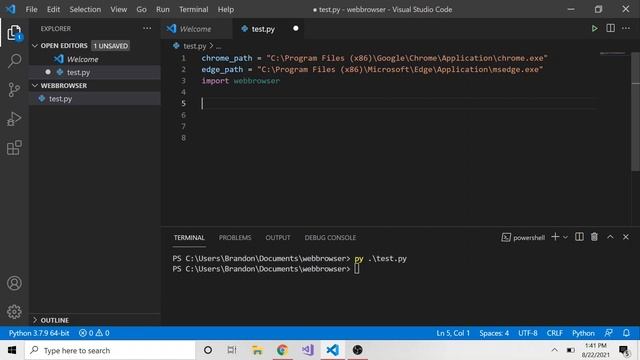Show errors and warnings count
Image resolution: width=640 pixels, height=360 pixels.
pyautogui.click(x=94, y=333)
